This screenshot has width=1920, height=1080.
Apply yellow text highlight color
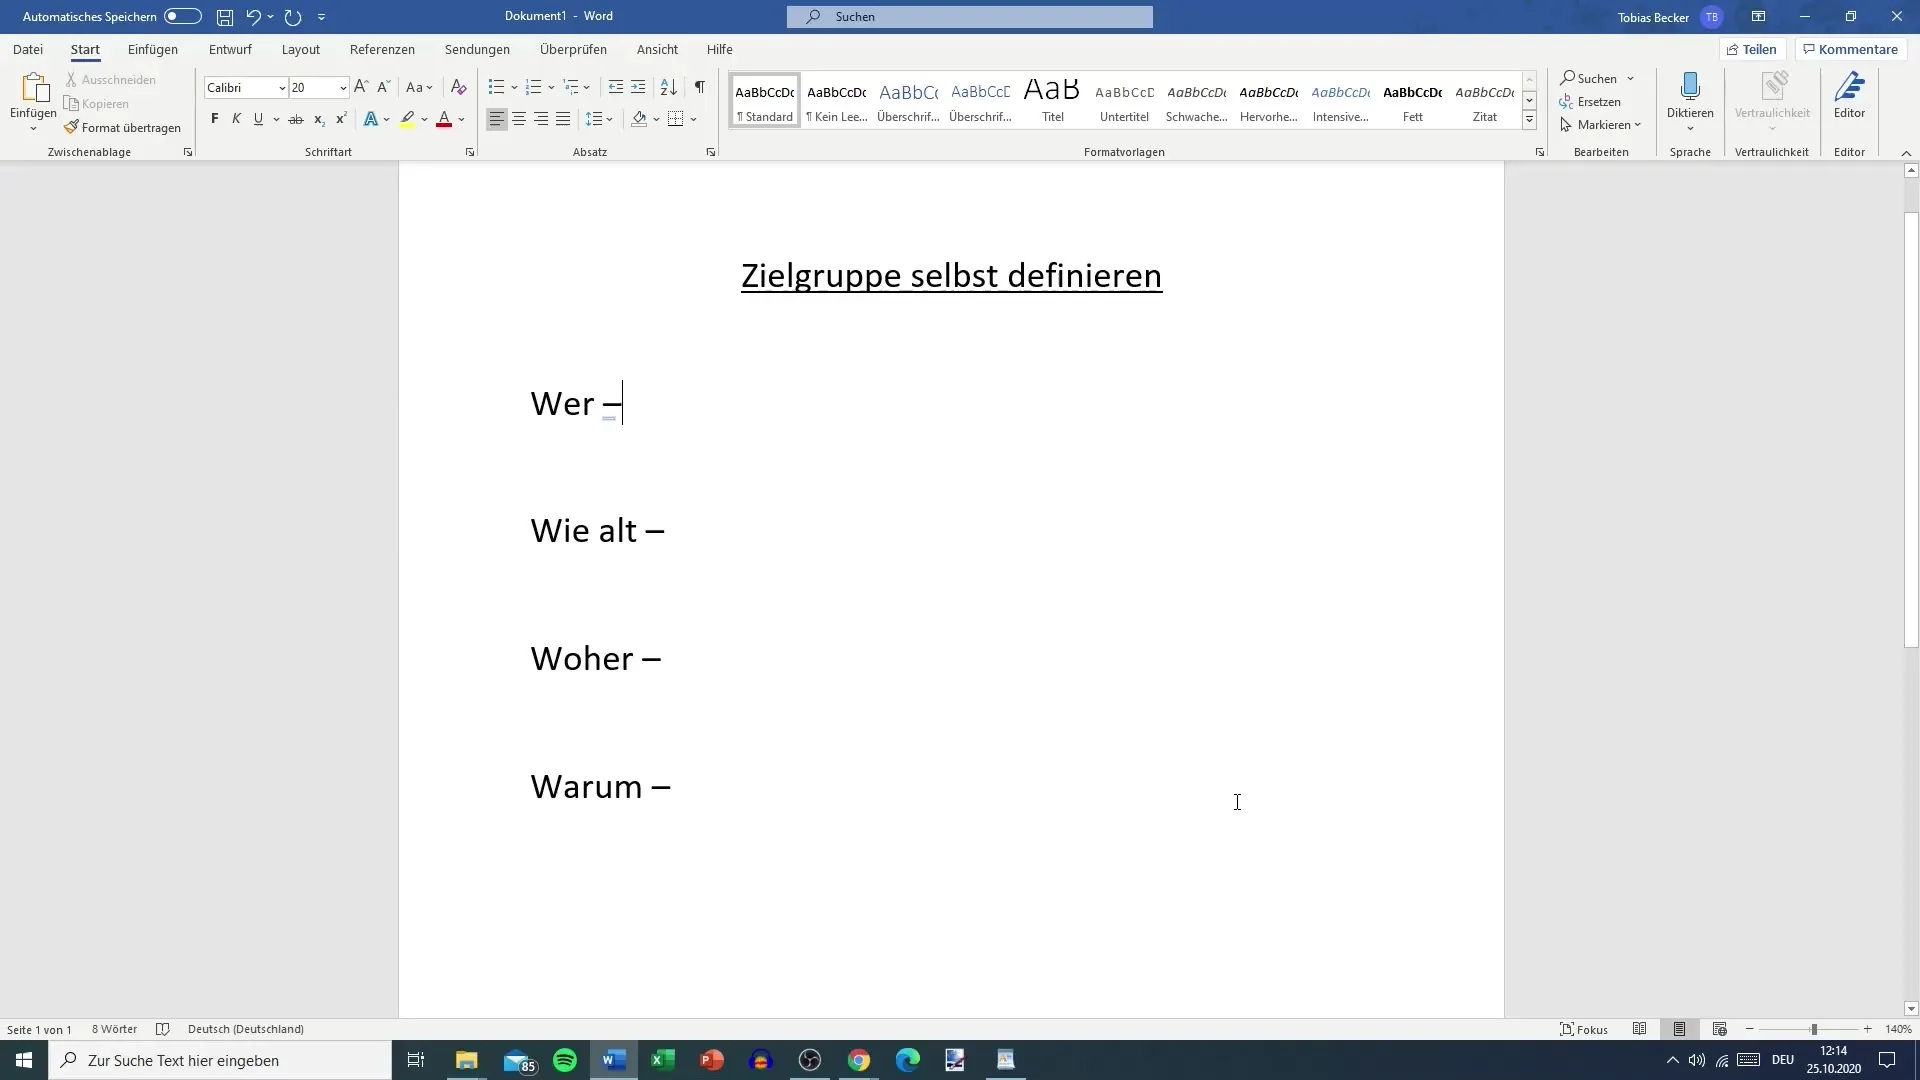[407, 119]
